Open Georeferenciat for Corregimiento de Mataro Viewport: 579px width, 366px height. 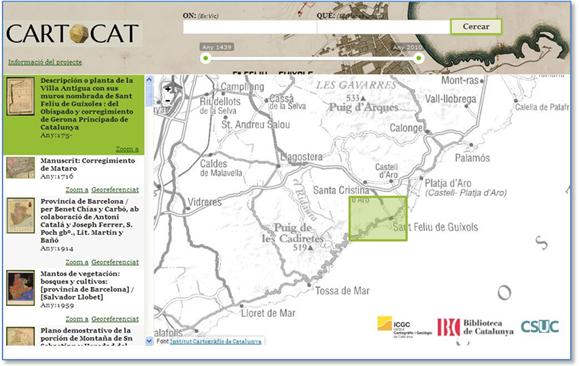point(115,189)
